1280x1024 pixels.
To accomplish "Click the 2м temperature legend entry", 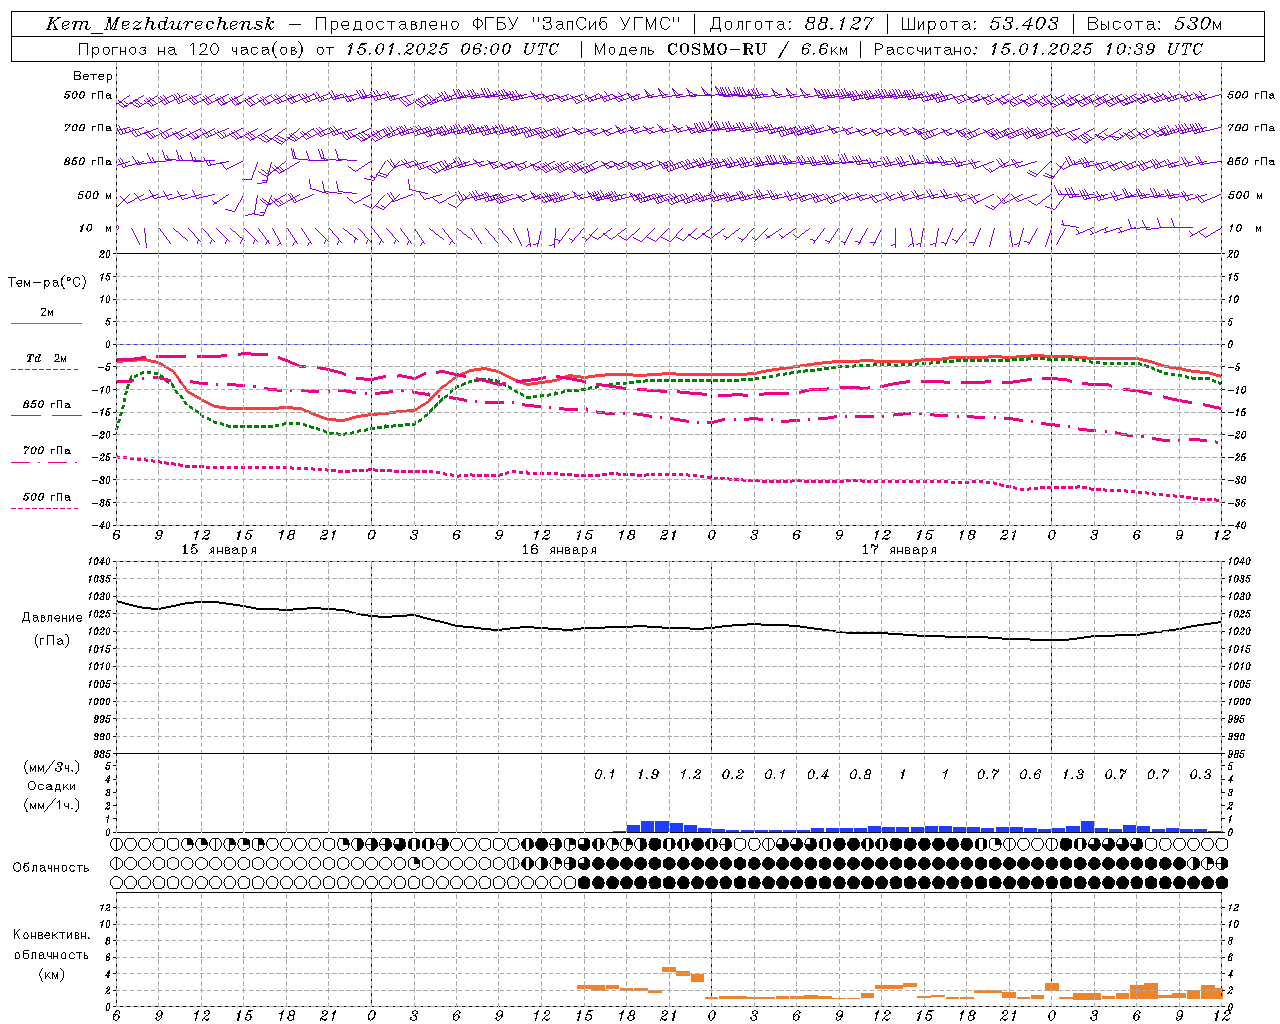I will 47,313.
